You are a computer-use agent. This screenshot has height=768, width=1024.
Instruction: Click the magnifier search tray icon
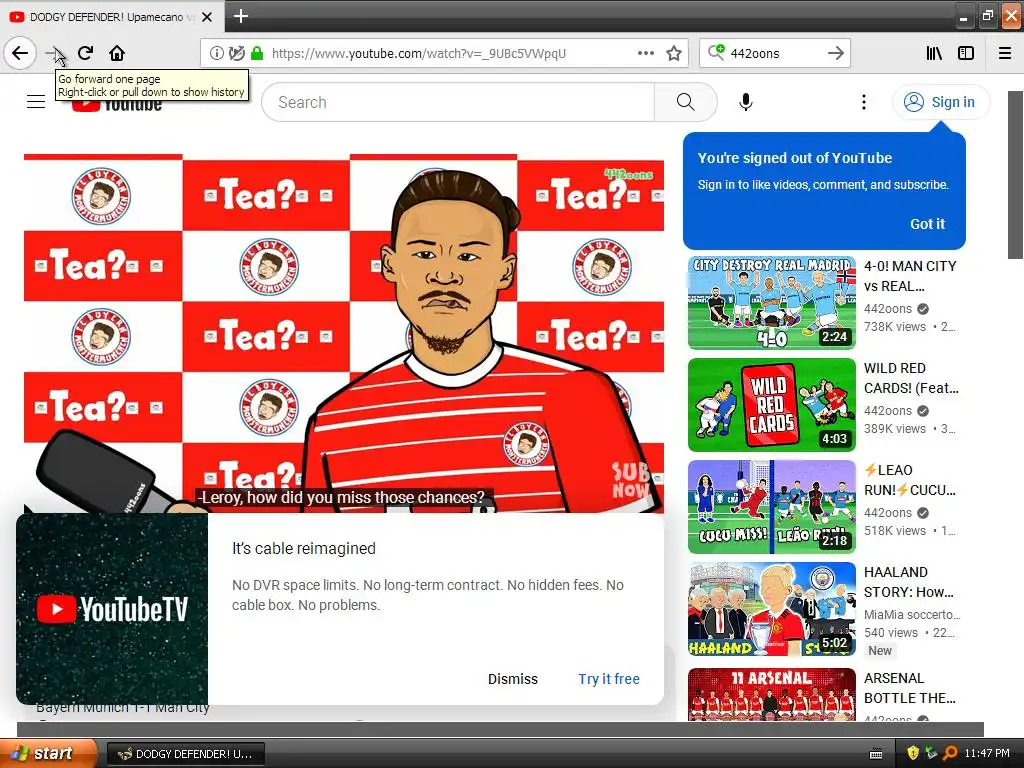[x=950, y=753]
